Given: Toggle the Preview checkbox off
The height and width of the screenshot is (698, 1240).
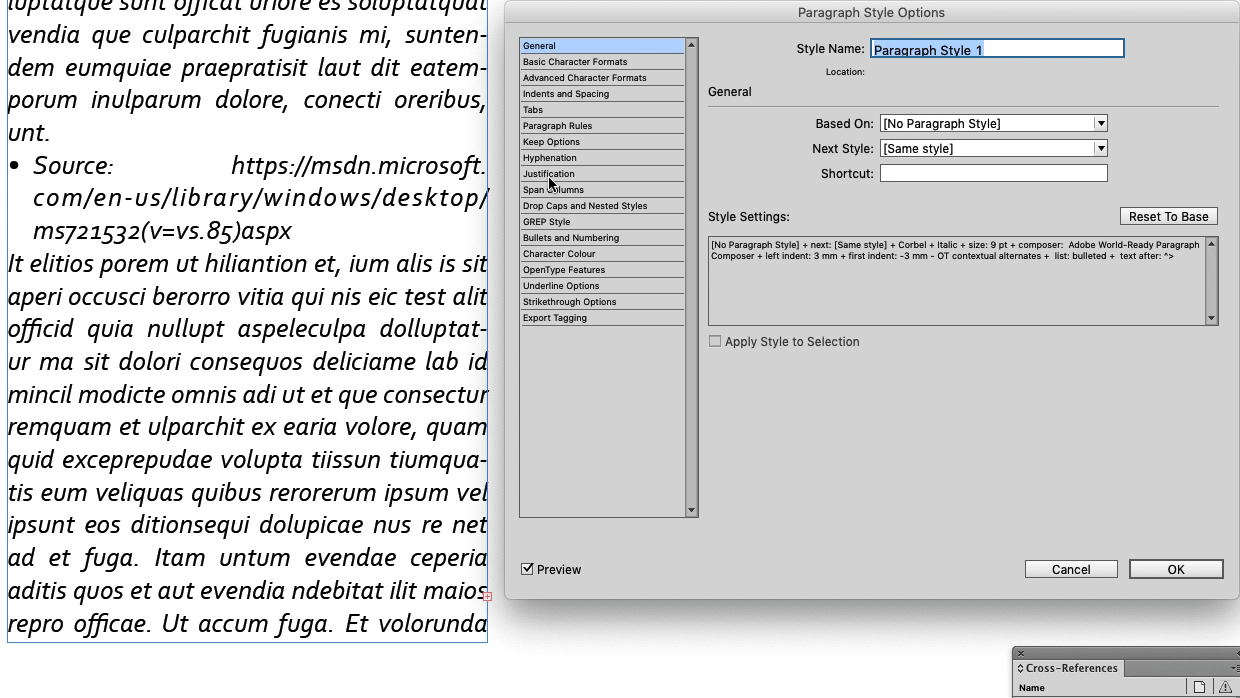Looking at the screenshot, I should click(526, 569).
